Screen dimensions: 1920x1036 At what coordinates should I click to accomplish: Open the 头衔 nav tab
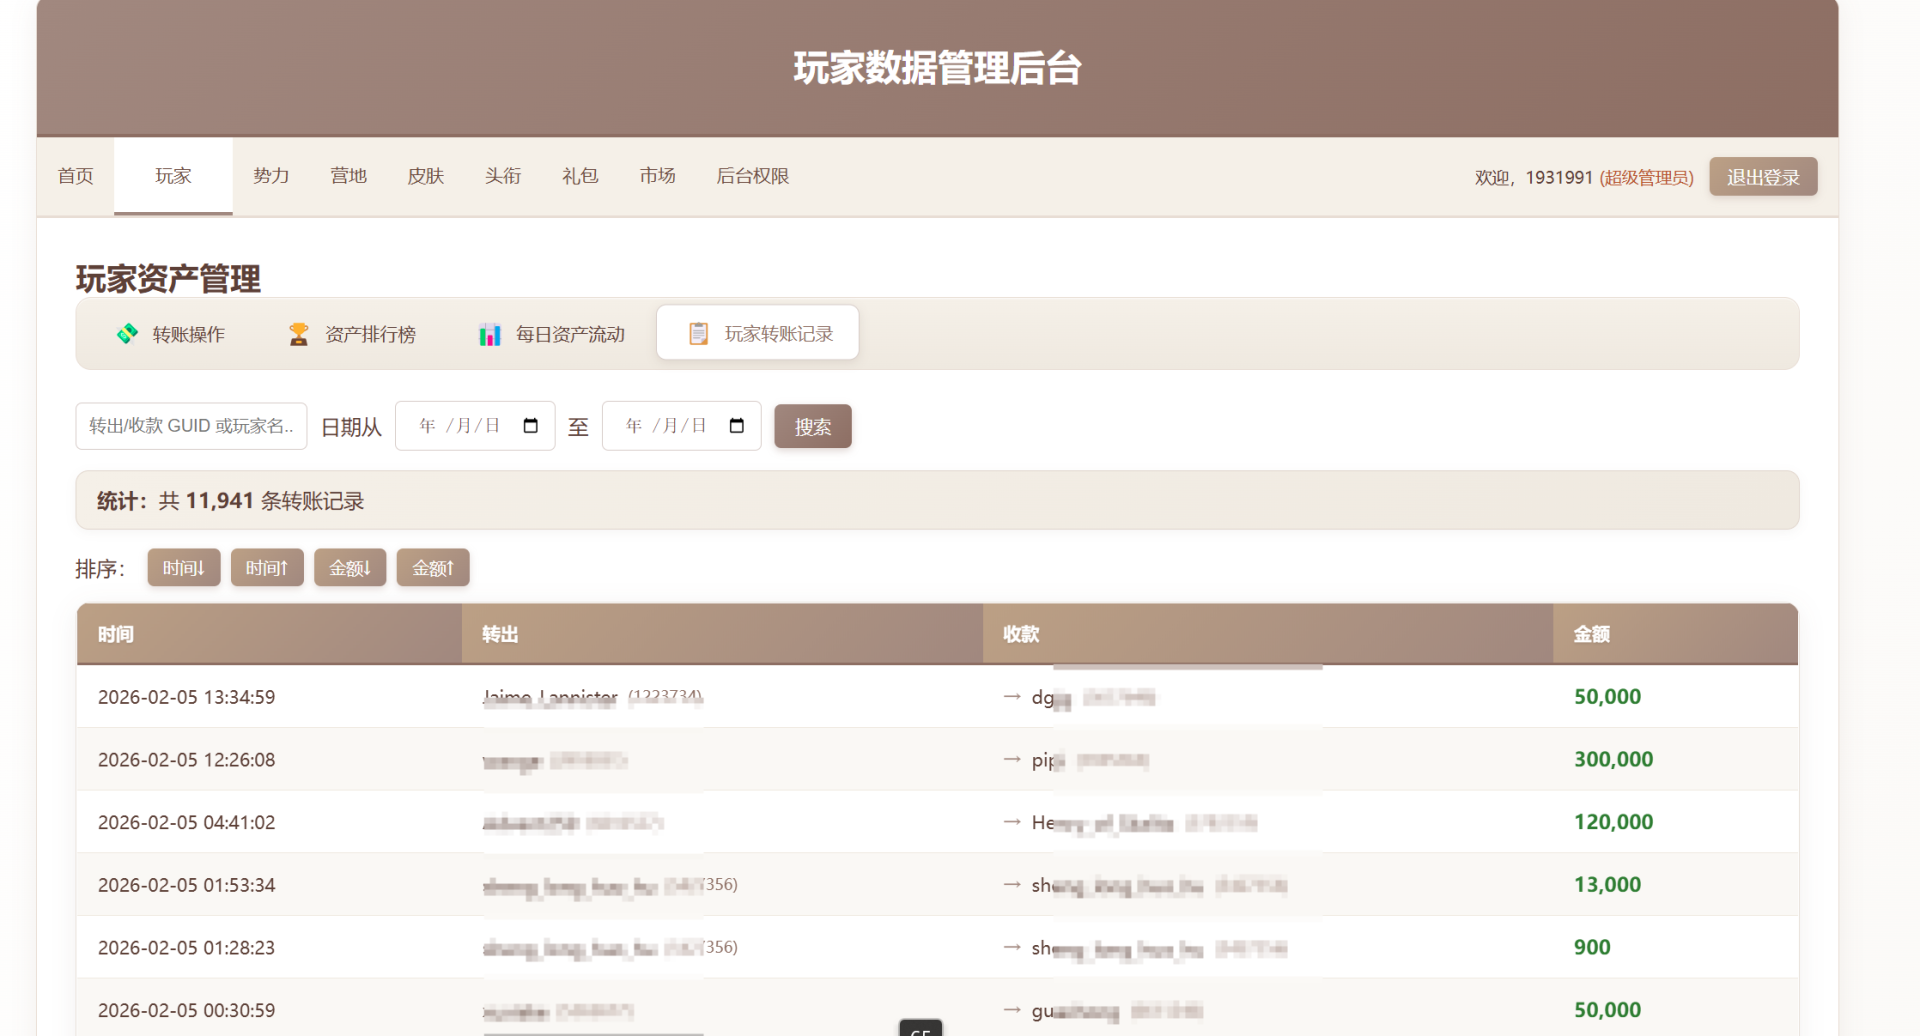coord(503,176)
